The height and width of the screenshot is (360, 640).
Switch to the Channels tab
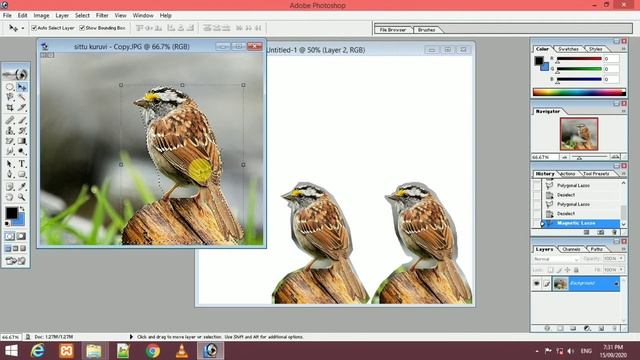click(x=571, y=249)
